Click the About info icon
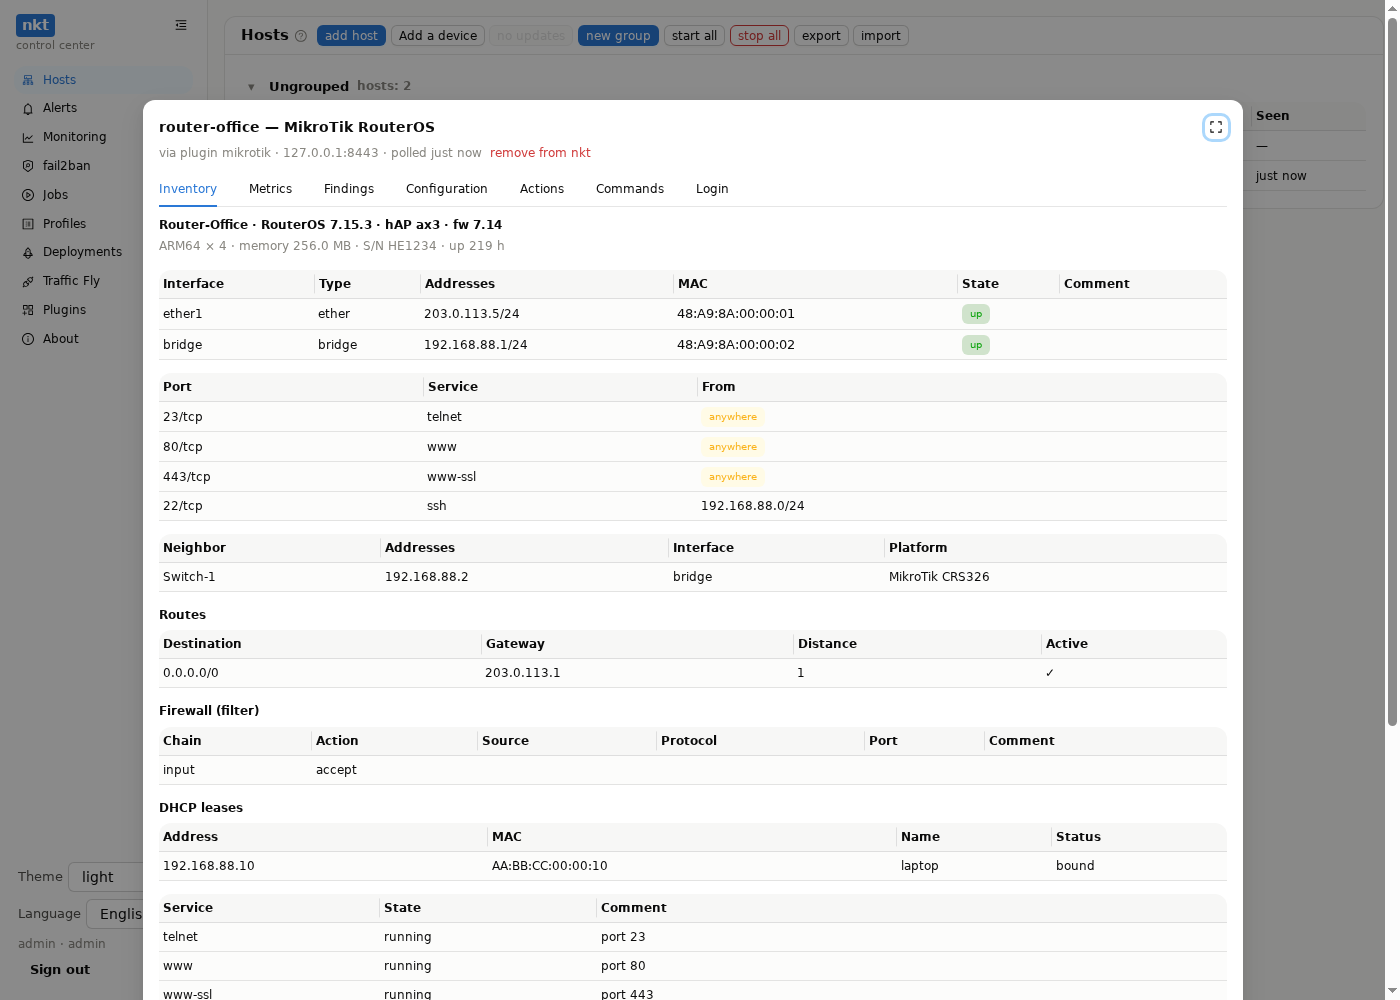 click(28, 339)
